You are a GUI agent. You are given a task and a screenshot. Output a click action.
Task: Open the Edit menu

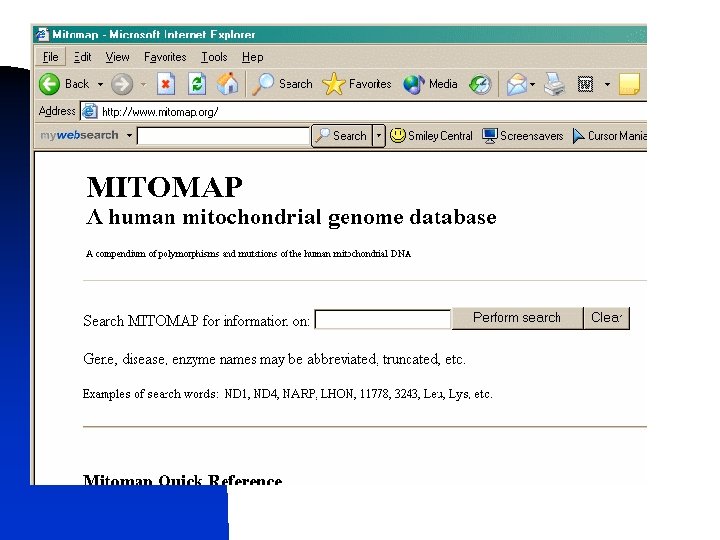(x=83, y=57)
